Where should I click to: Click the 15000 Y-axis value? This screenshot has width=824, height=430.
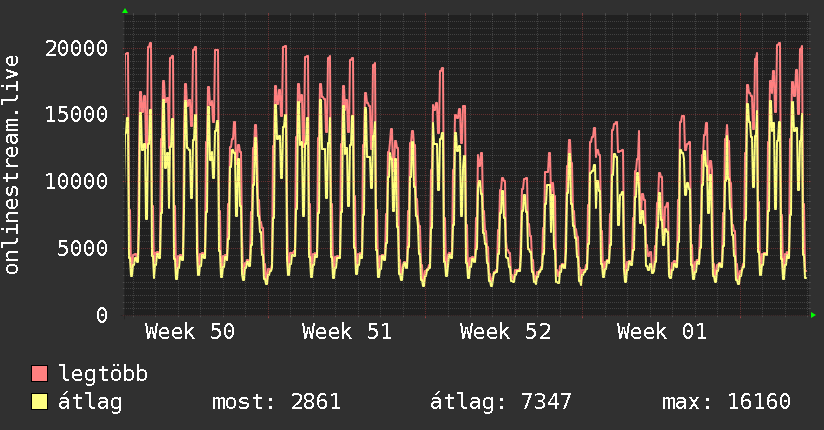pyautogui.click(x=77, y=114)
